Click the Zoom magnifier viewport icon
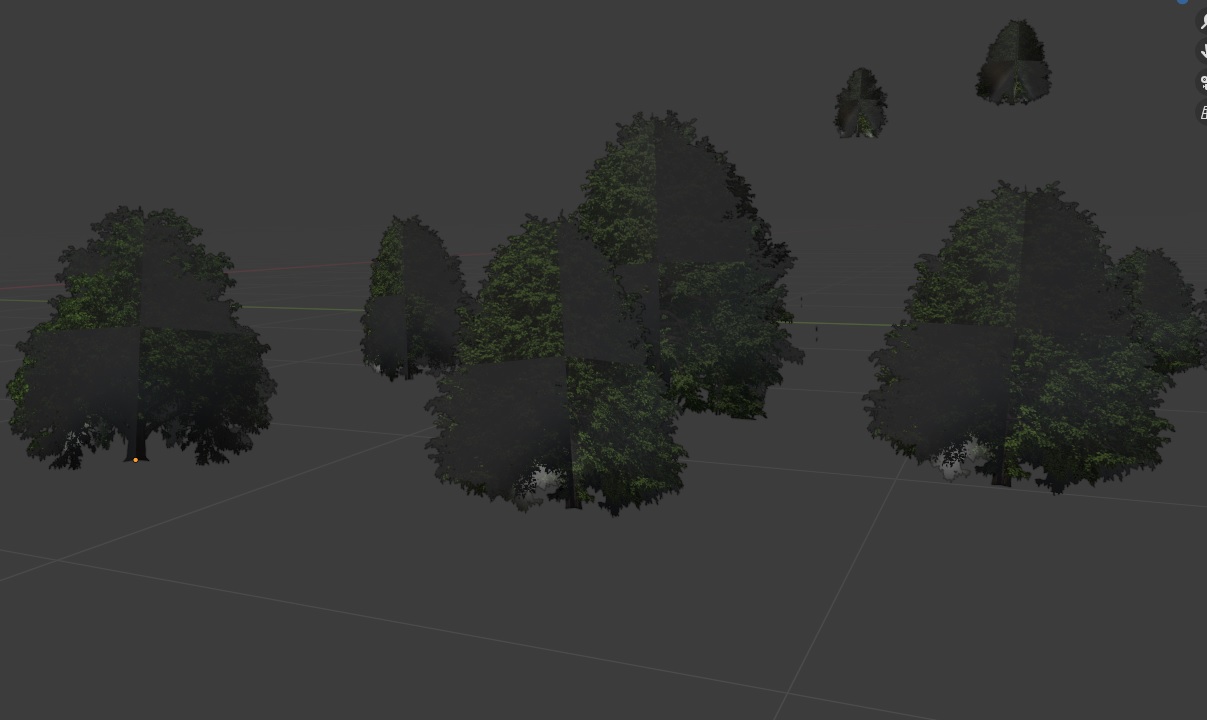 click(1202, 23)
